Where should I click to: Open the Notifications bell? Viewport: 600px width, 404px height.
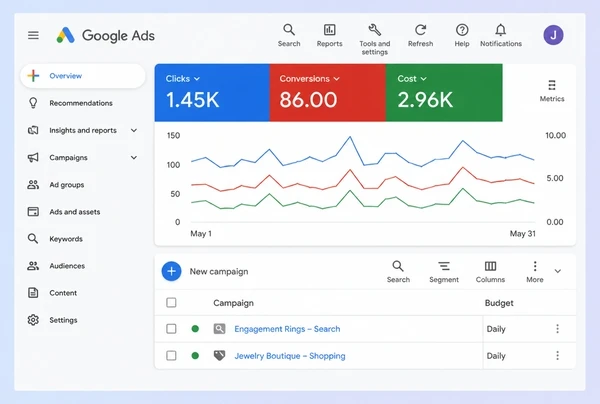(x=501, y=36)
